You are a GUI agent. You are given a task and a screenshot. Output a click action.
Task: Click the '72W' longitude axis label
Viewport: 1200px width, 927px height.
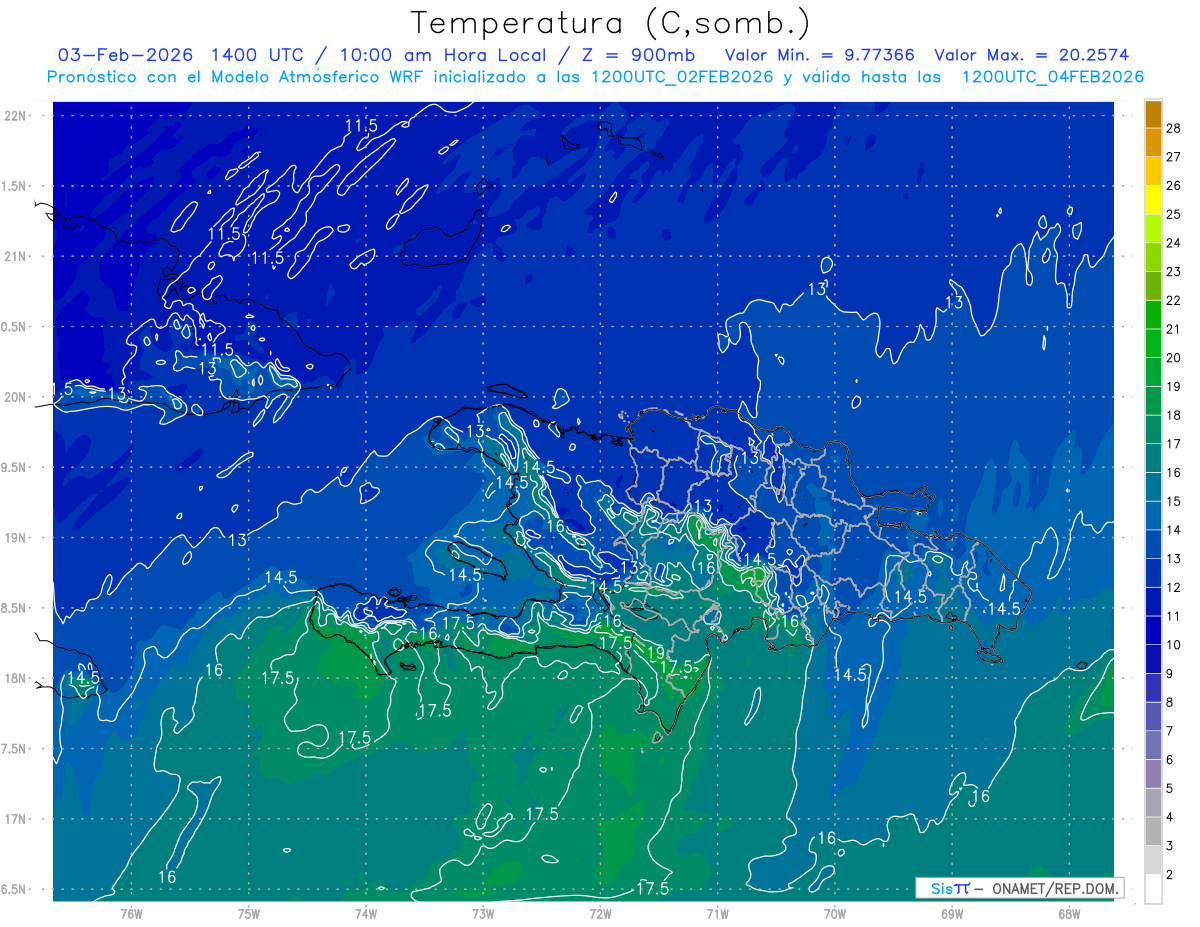coord(600,914)
